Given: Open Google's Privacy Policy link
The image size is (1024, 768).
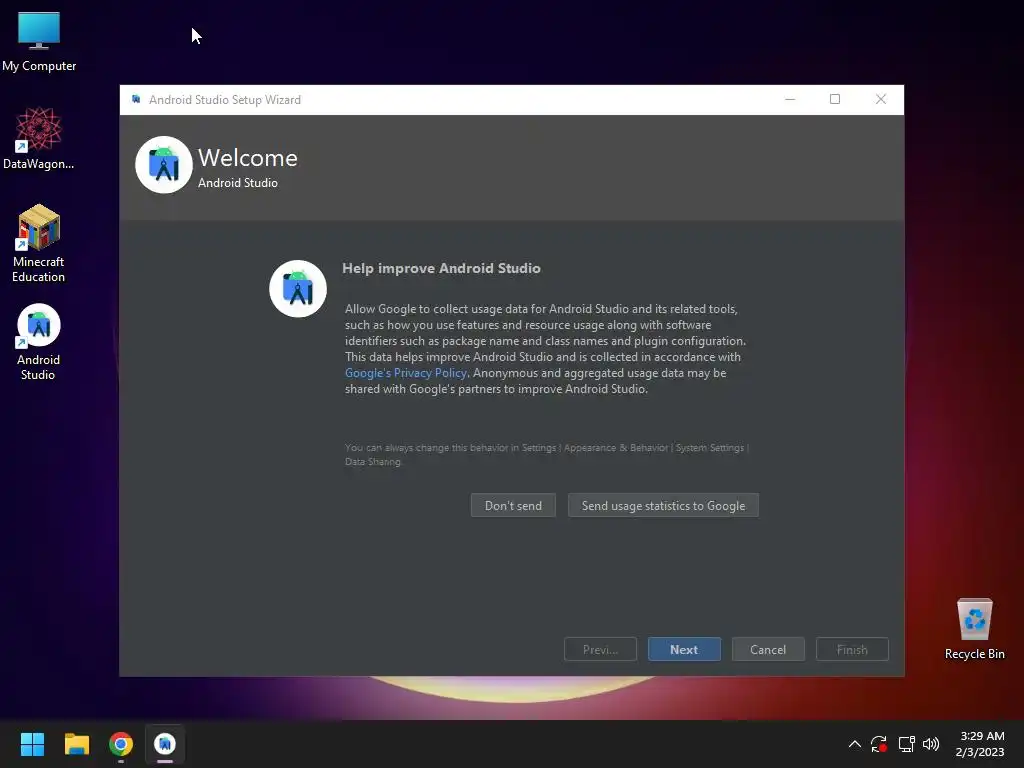Looking at the screenshot, I should [406, 373].
